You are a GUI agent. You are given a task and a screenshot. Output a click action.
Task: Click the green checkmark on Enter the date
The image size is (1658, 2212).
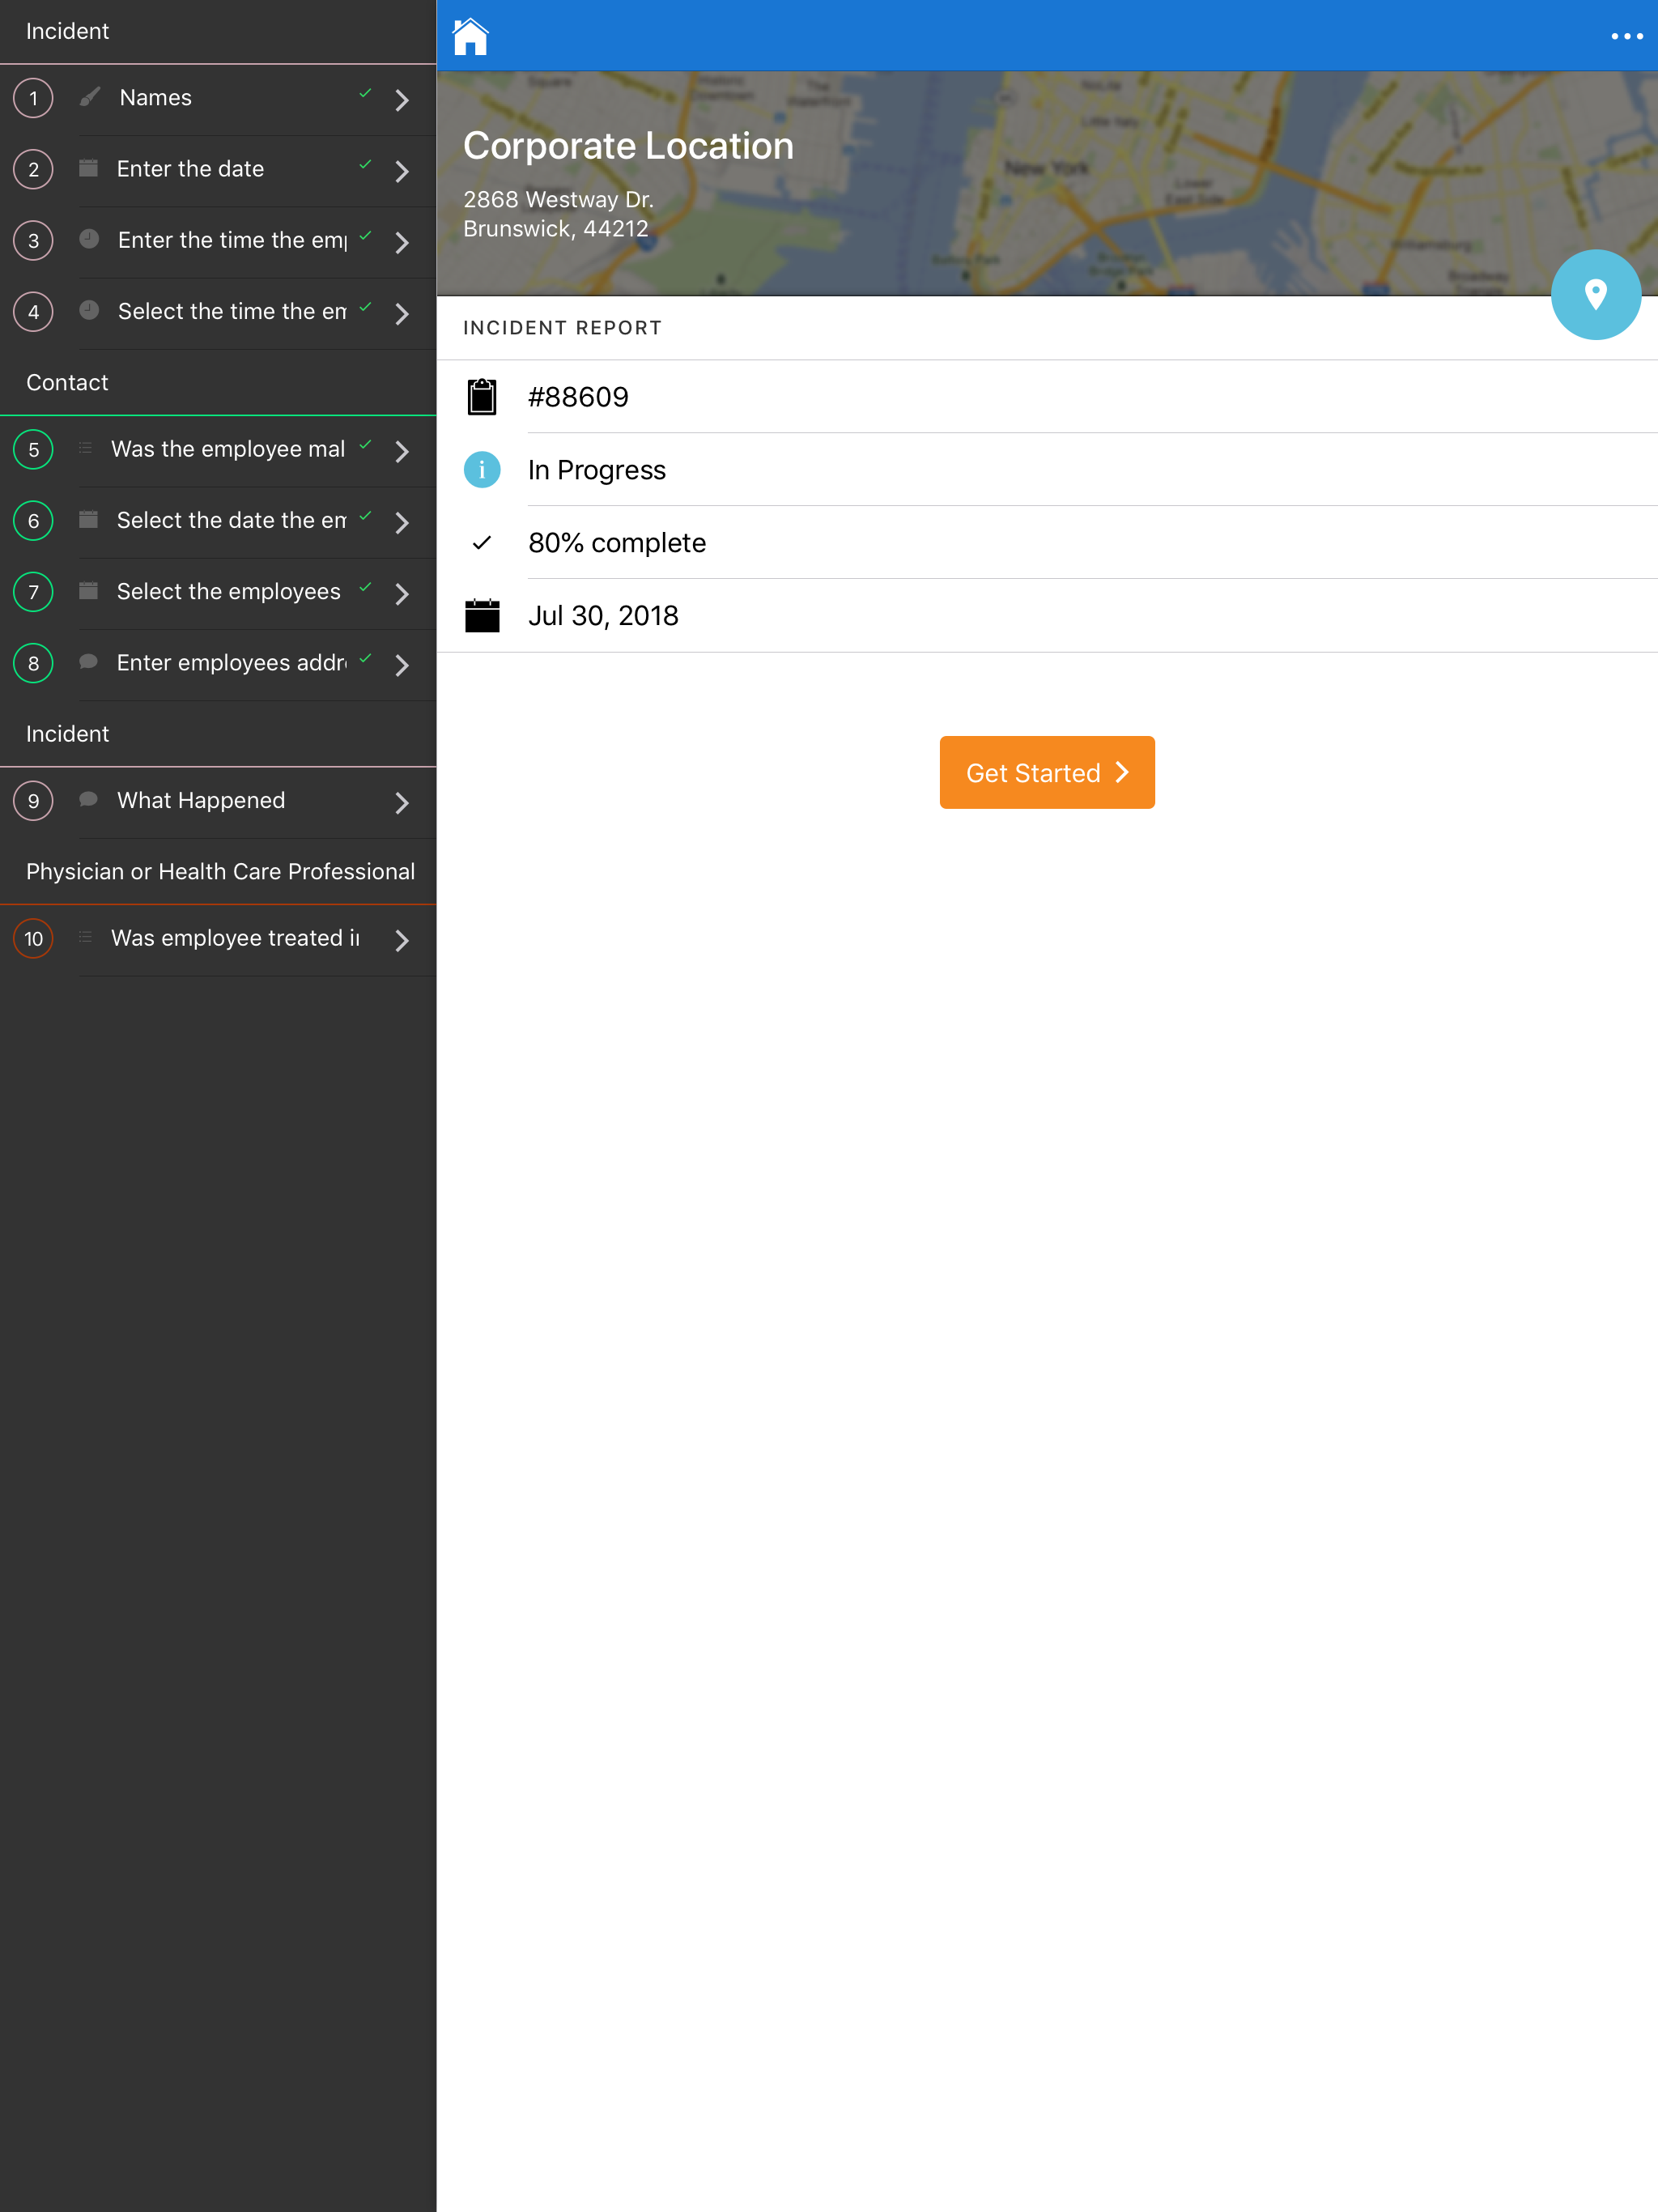point(364,168)
